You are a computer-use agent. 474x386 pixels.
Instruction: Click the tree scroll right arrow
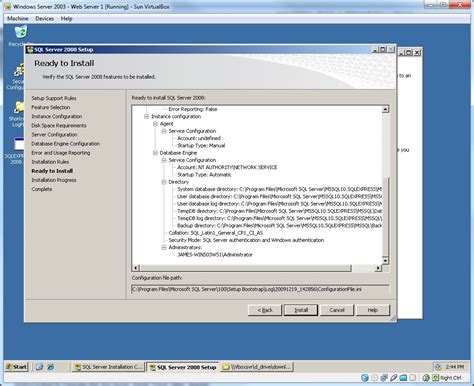click(x=378, y=268)
